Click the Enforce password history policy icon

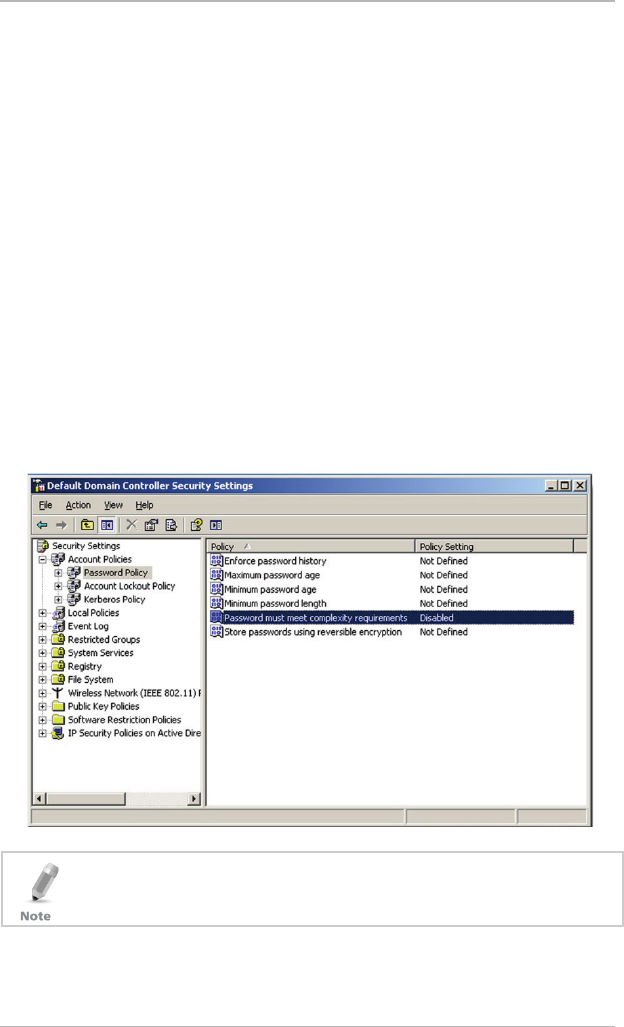click(x=217, y=561)
